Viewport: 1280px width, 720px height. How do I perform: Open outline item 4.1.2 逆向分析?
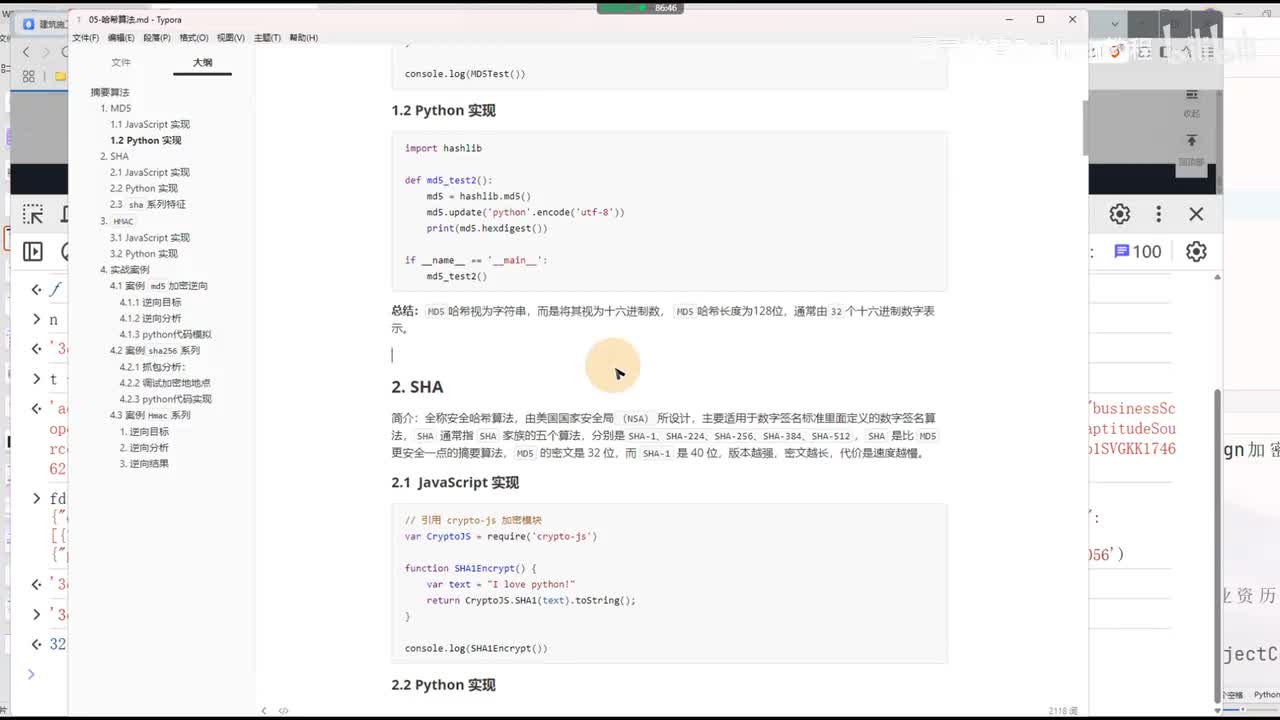pos(151,318)
